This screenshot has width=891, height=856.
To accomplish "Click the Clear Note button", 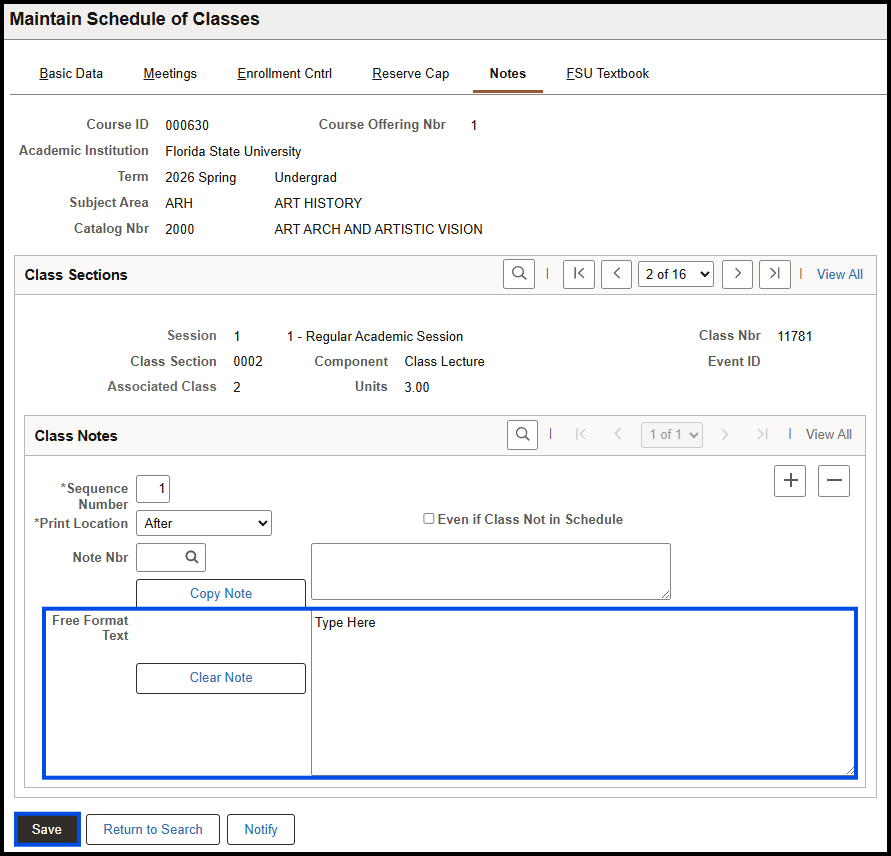I will pyautogui.click(x=220, y=678).
